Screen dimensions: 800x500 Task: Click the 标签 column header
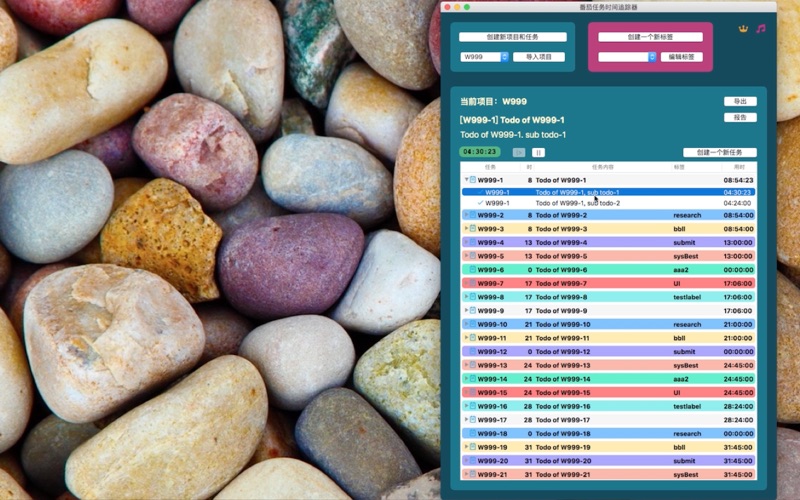[x=679, y=167]
